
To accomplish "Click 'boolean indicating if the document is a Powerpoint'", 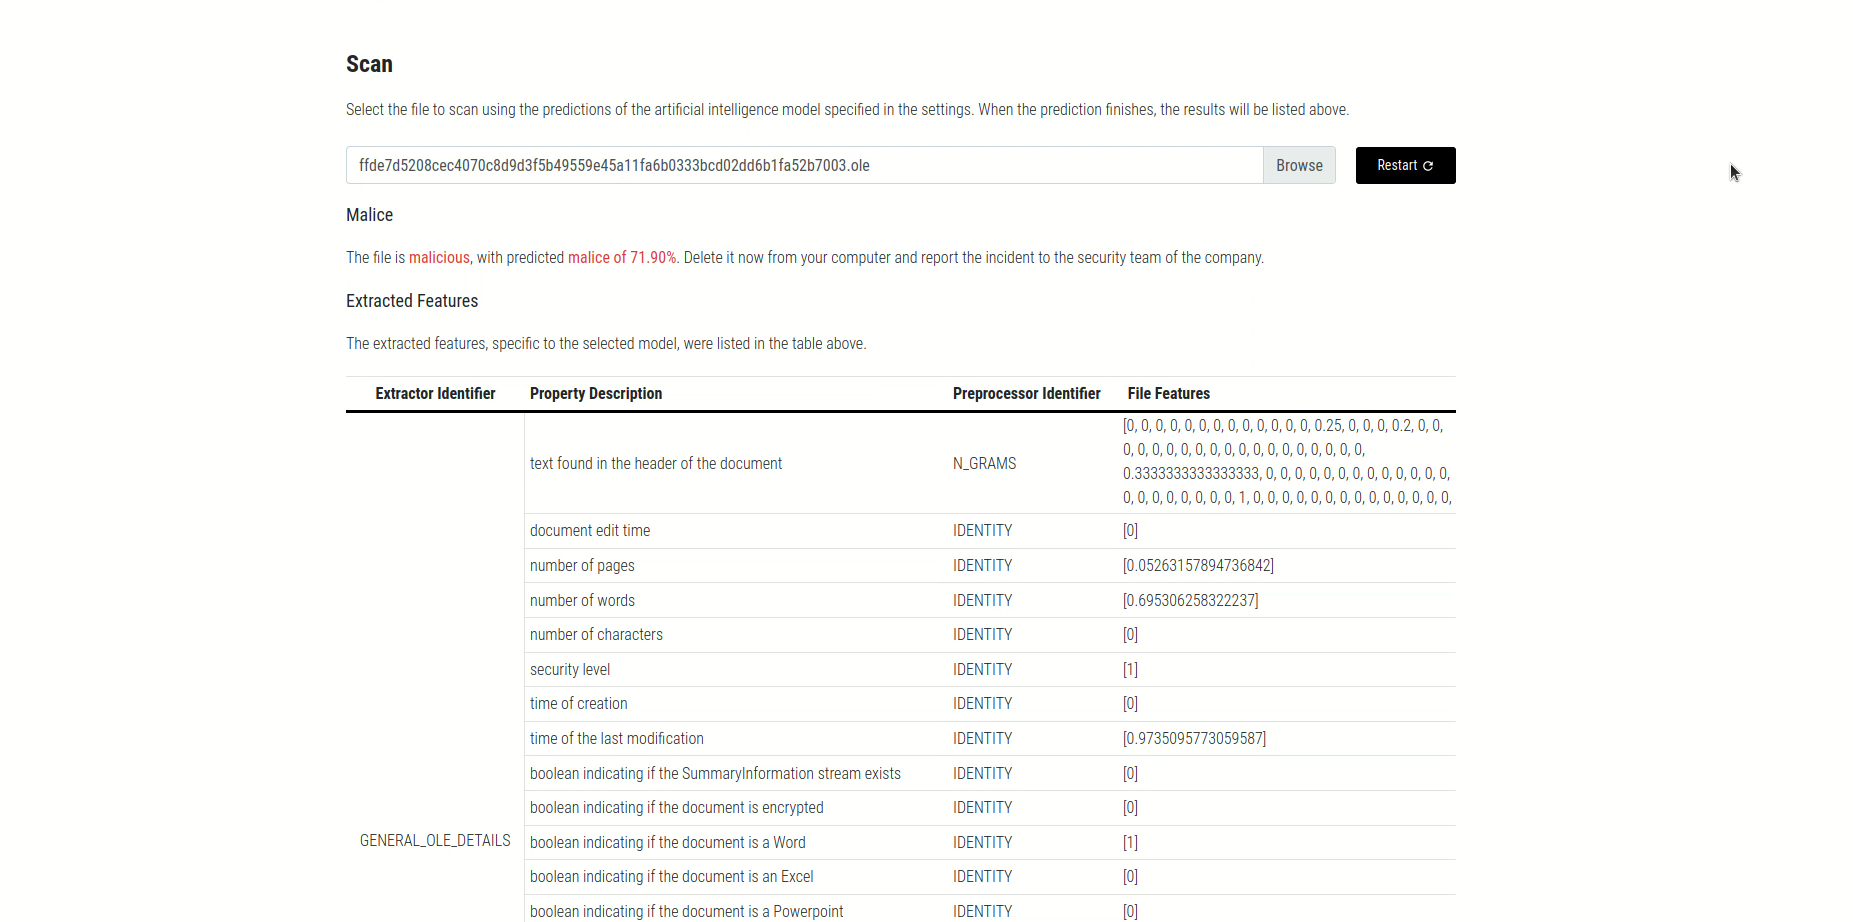I will click(687, 912).
